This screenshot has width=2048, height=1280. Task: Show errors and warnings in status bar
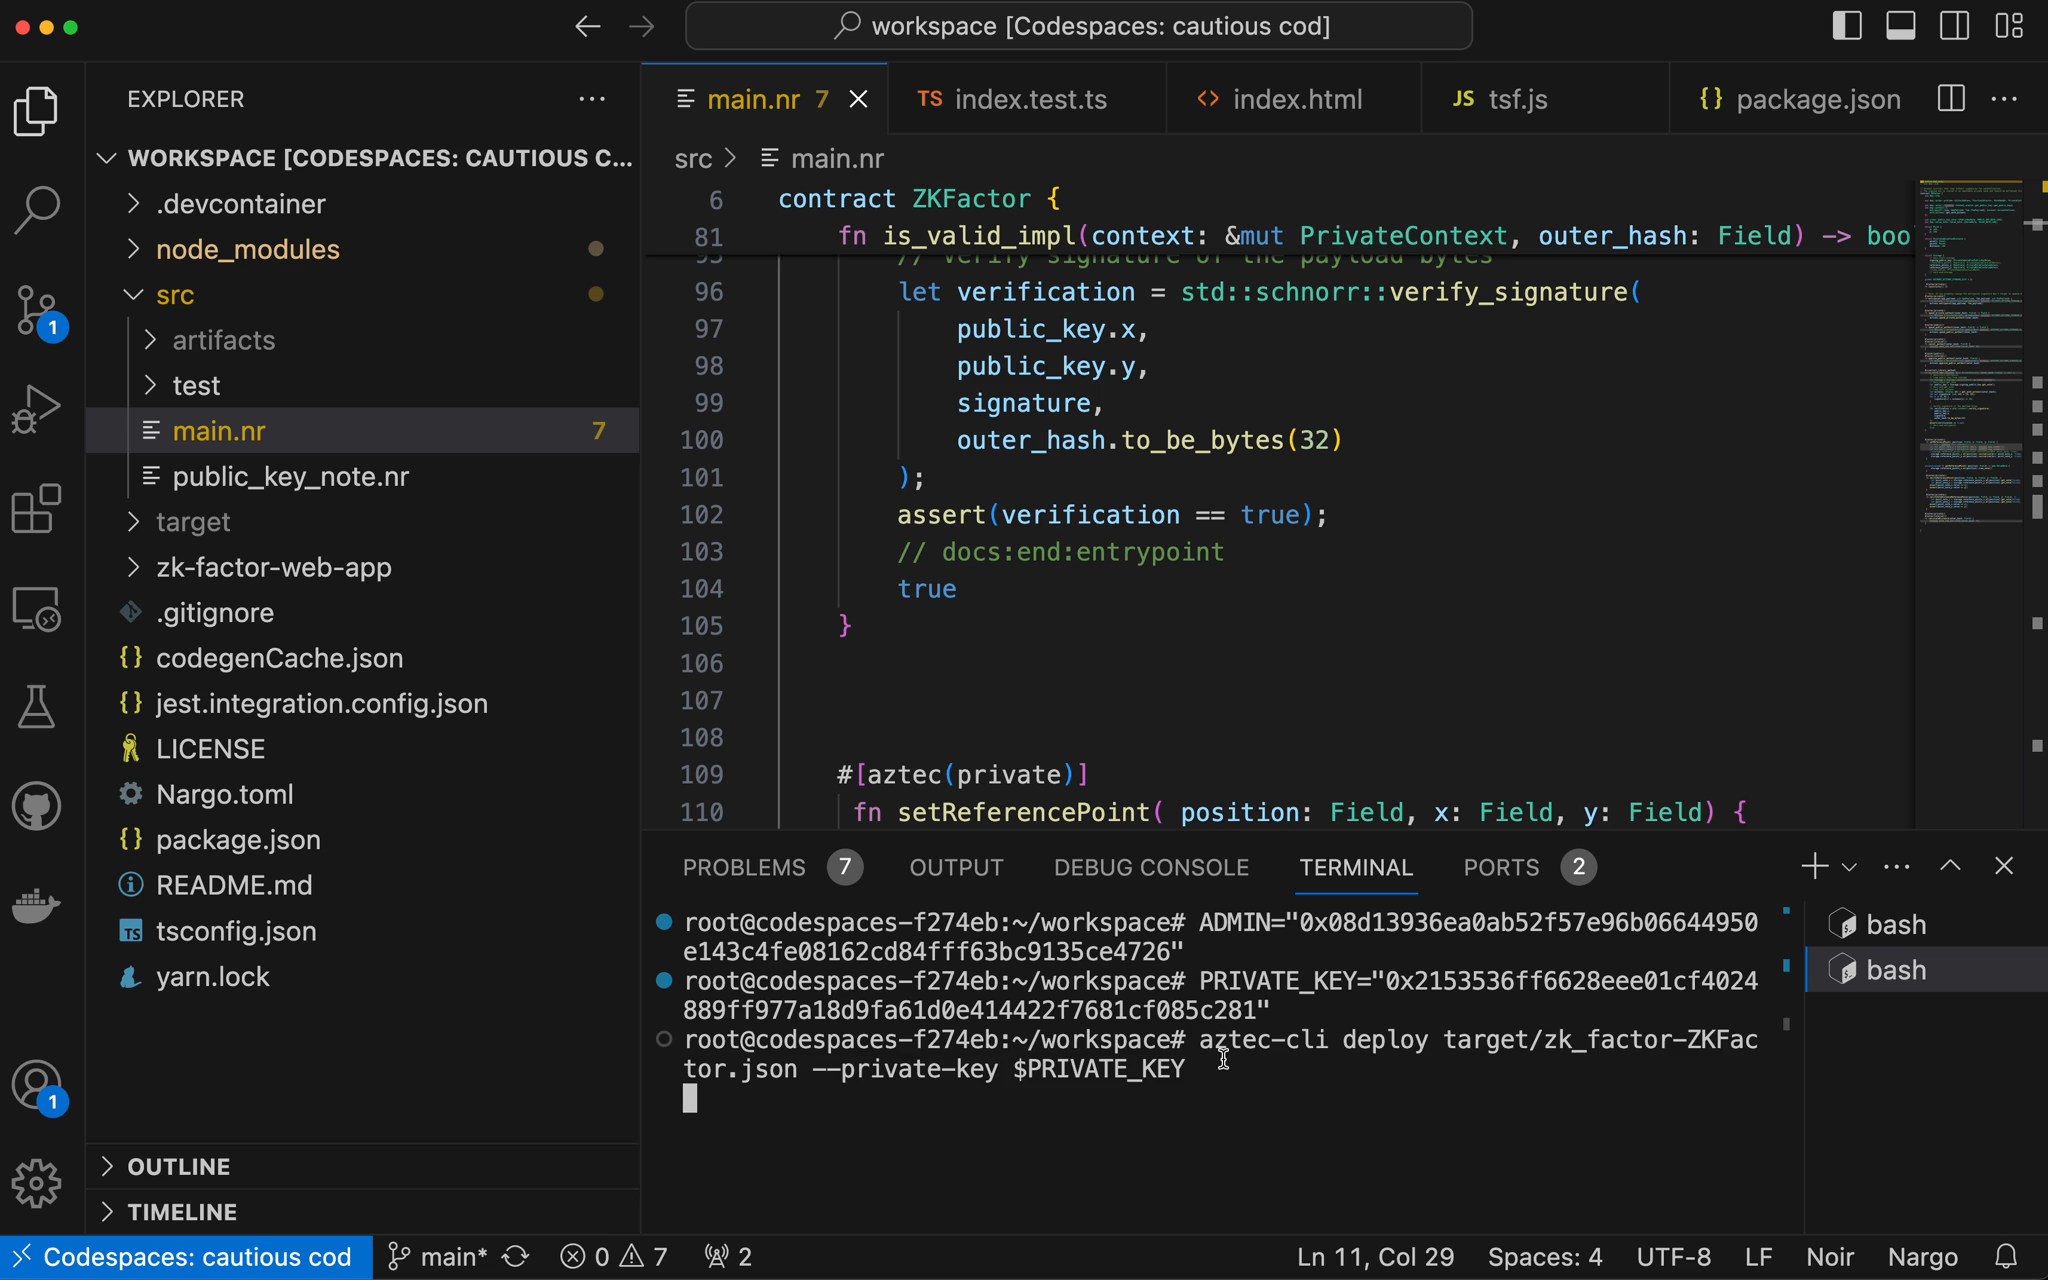pos(614,1256)
